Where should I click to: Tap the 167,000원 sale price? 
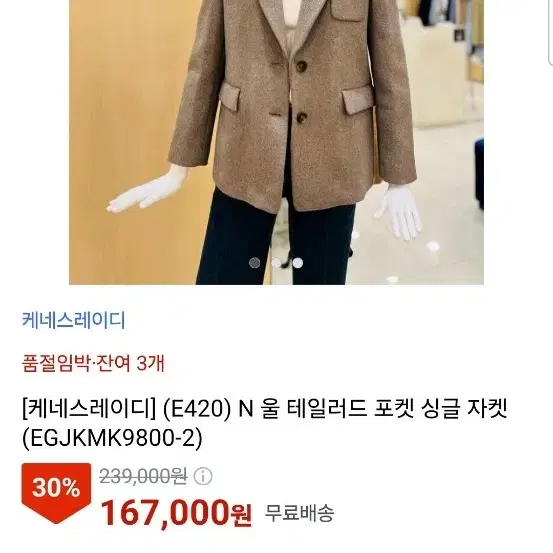[176, 513]
